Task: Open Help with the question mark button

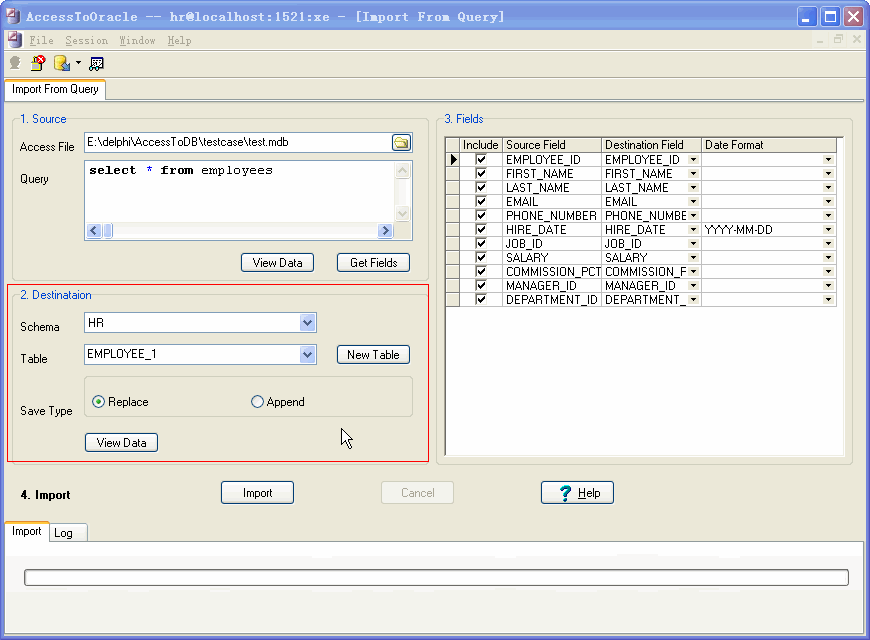Action: 577,493
